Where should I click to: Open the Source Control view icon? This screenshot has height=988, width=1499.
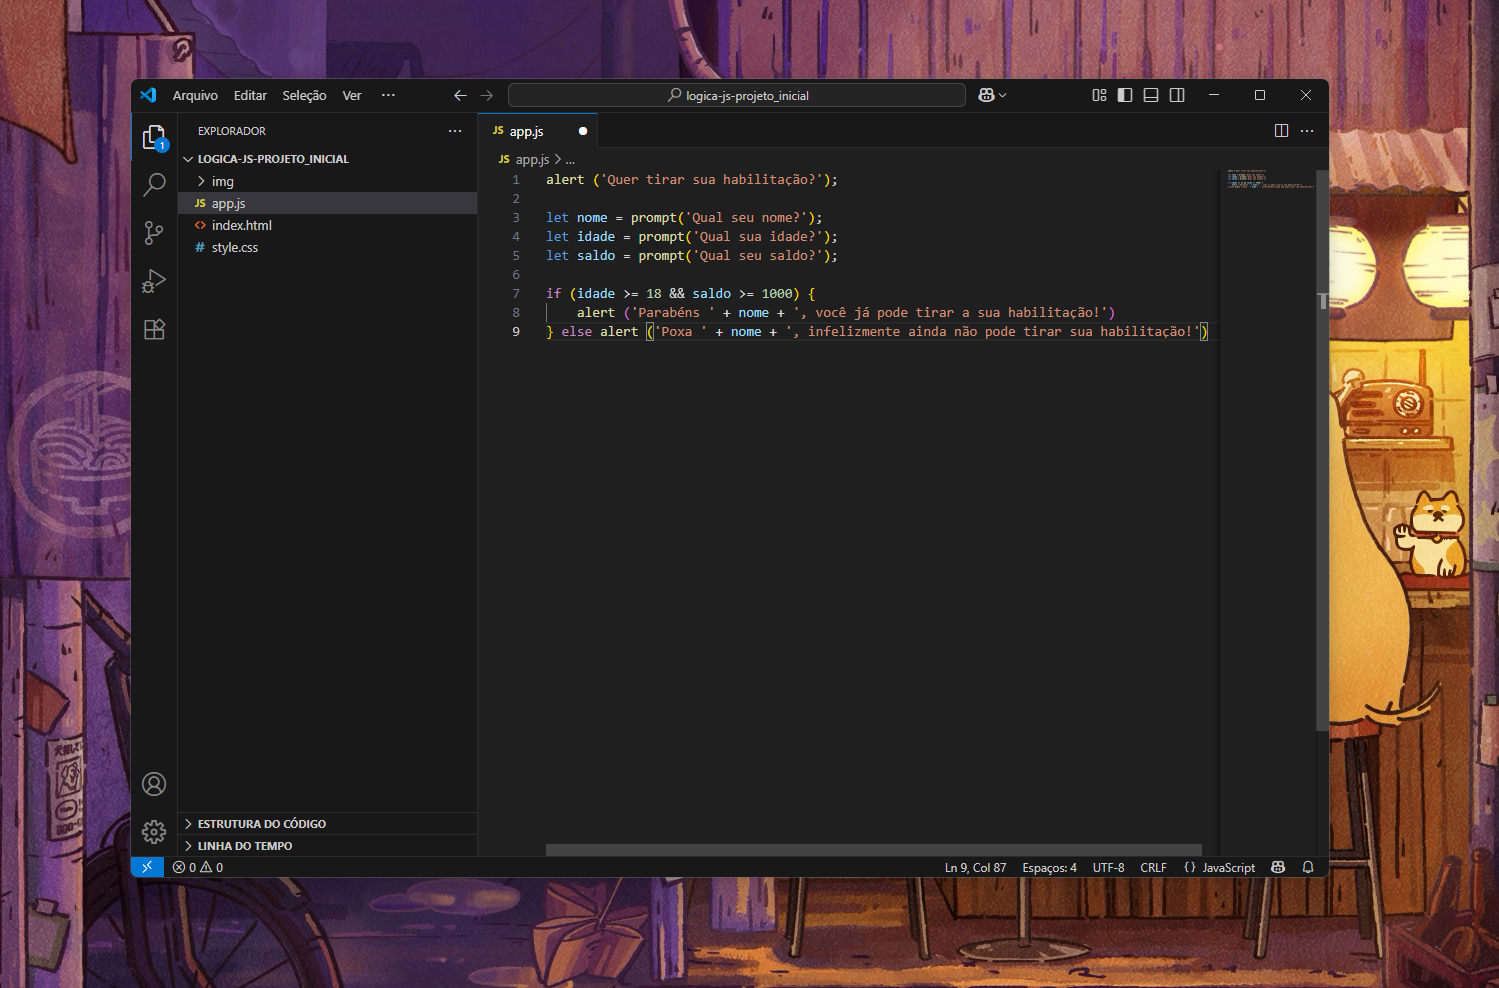(x=154, y=233)
